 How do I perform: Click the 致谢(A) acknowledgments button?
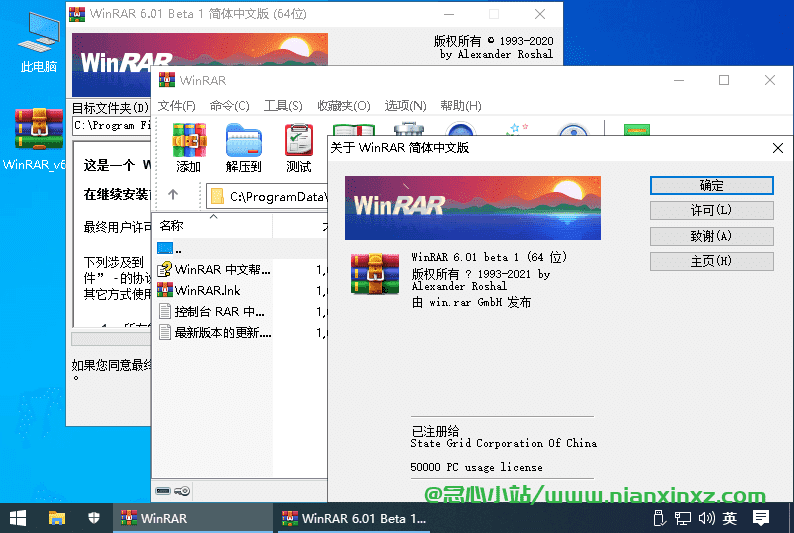(x=711, y=236)
